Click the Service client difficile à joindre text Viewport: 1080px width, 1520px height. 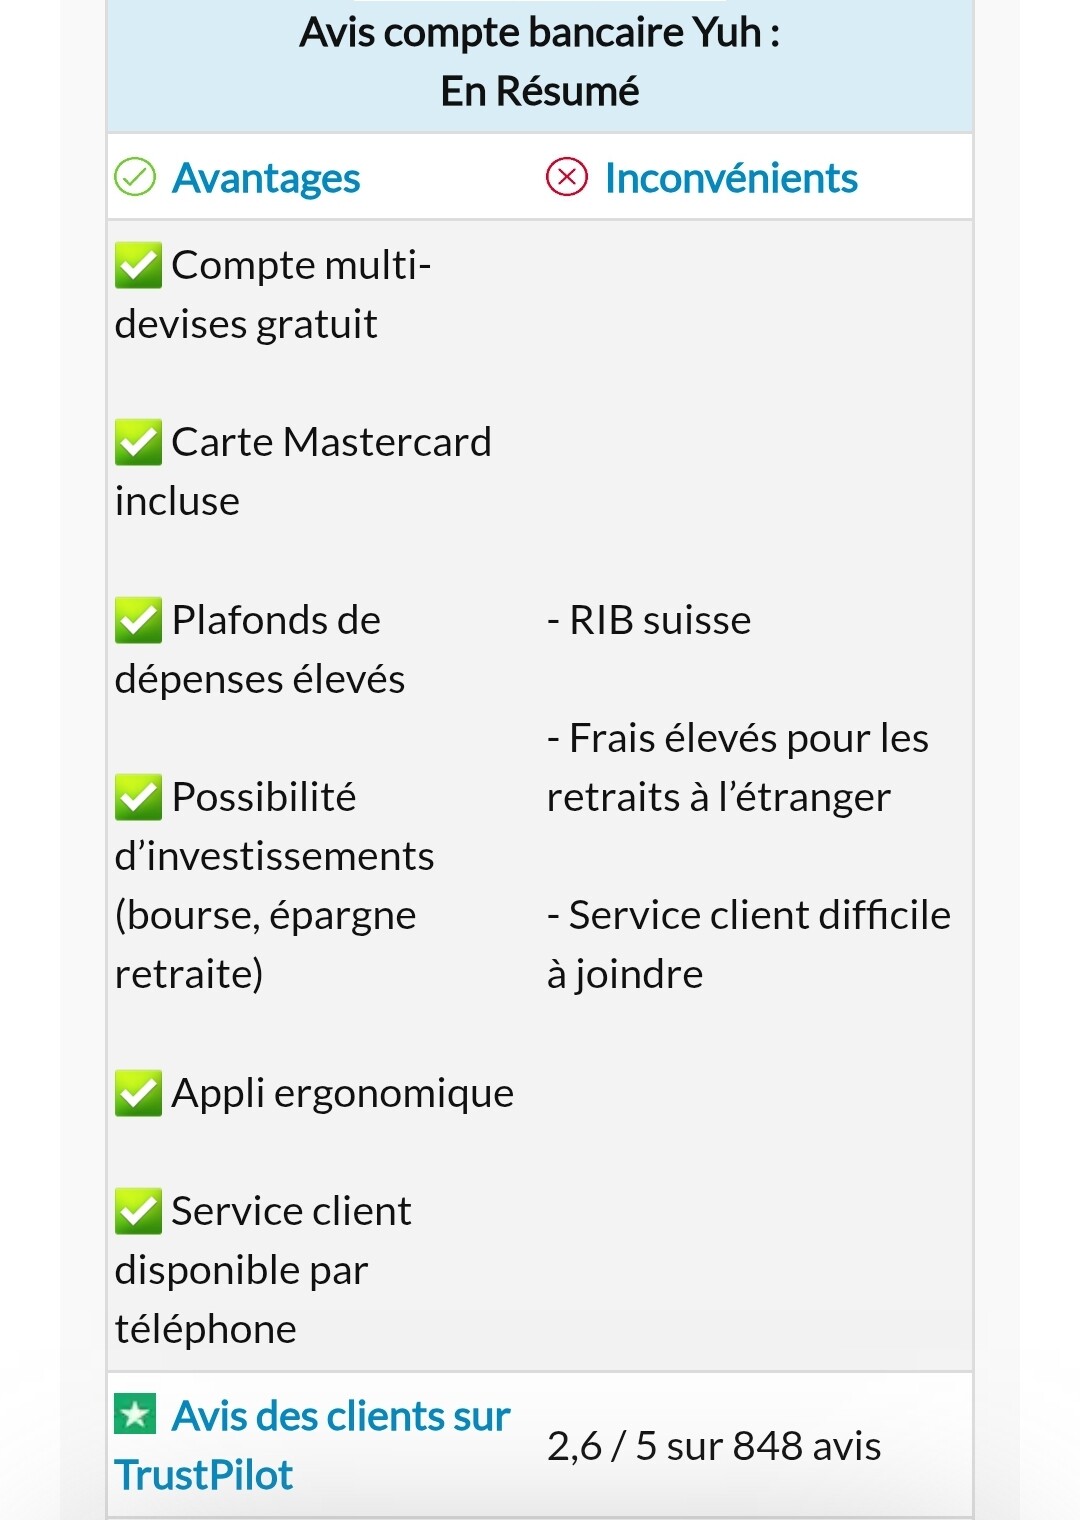tap(749, 944)
